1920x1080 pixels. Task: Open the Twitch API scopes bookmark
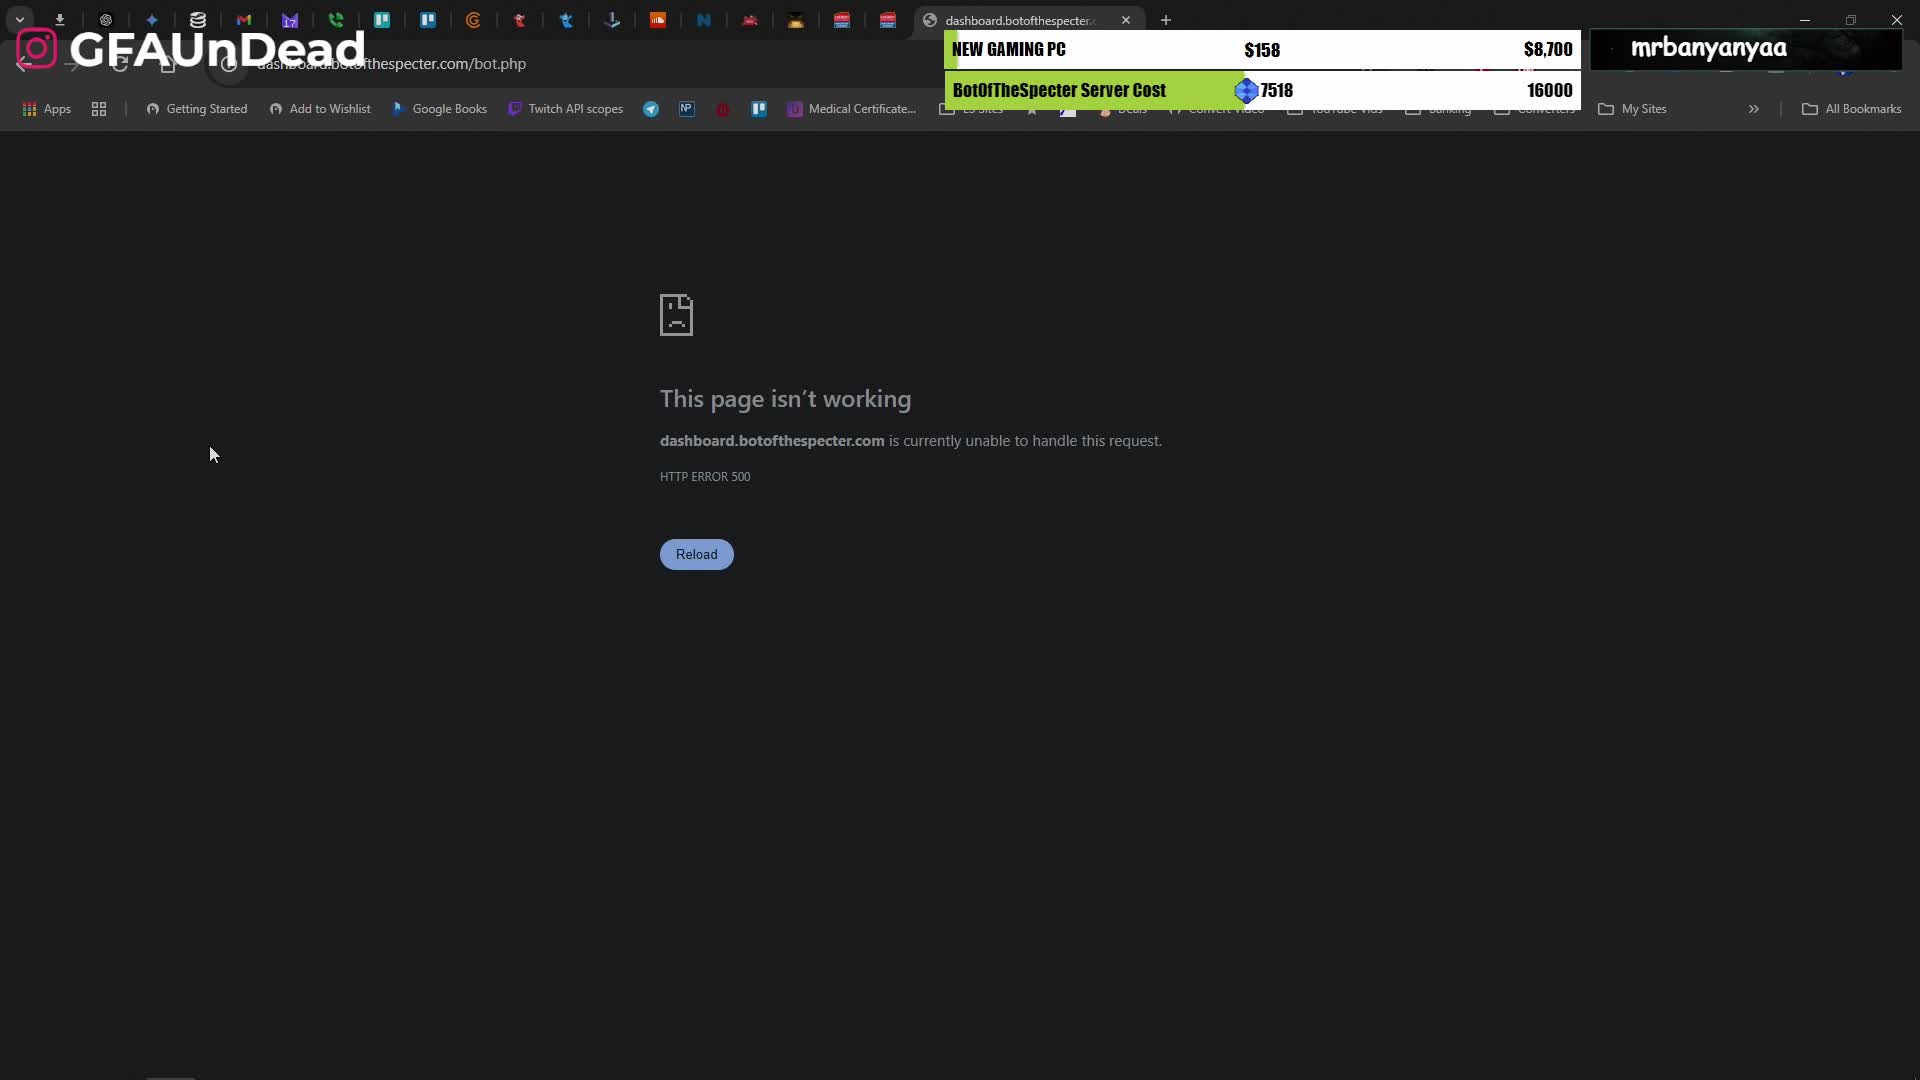[566, 109]
